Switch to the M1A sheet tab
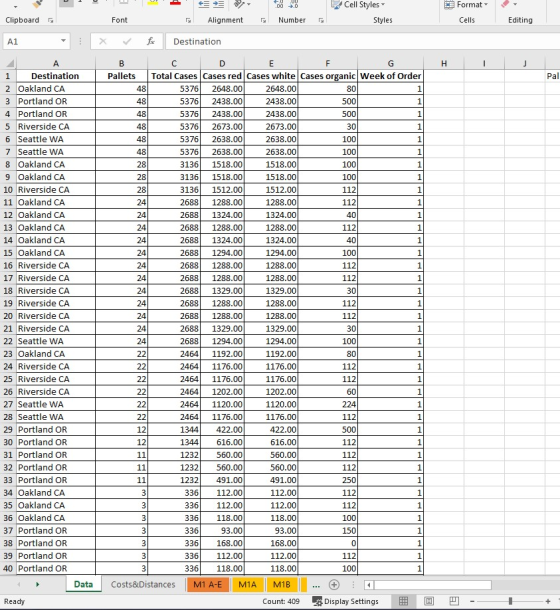 (247, 584)
